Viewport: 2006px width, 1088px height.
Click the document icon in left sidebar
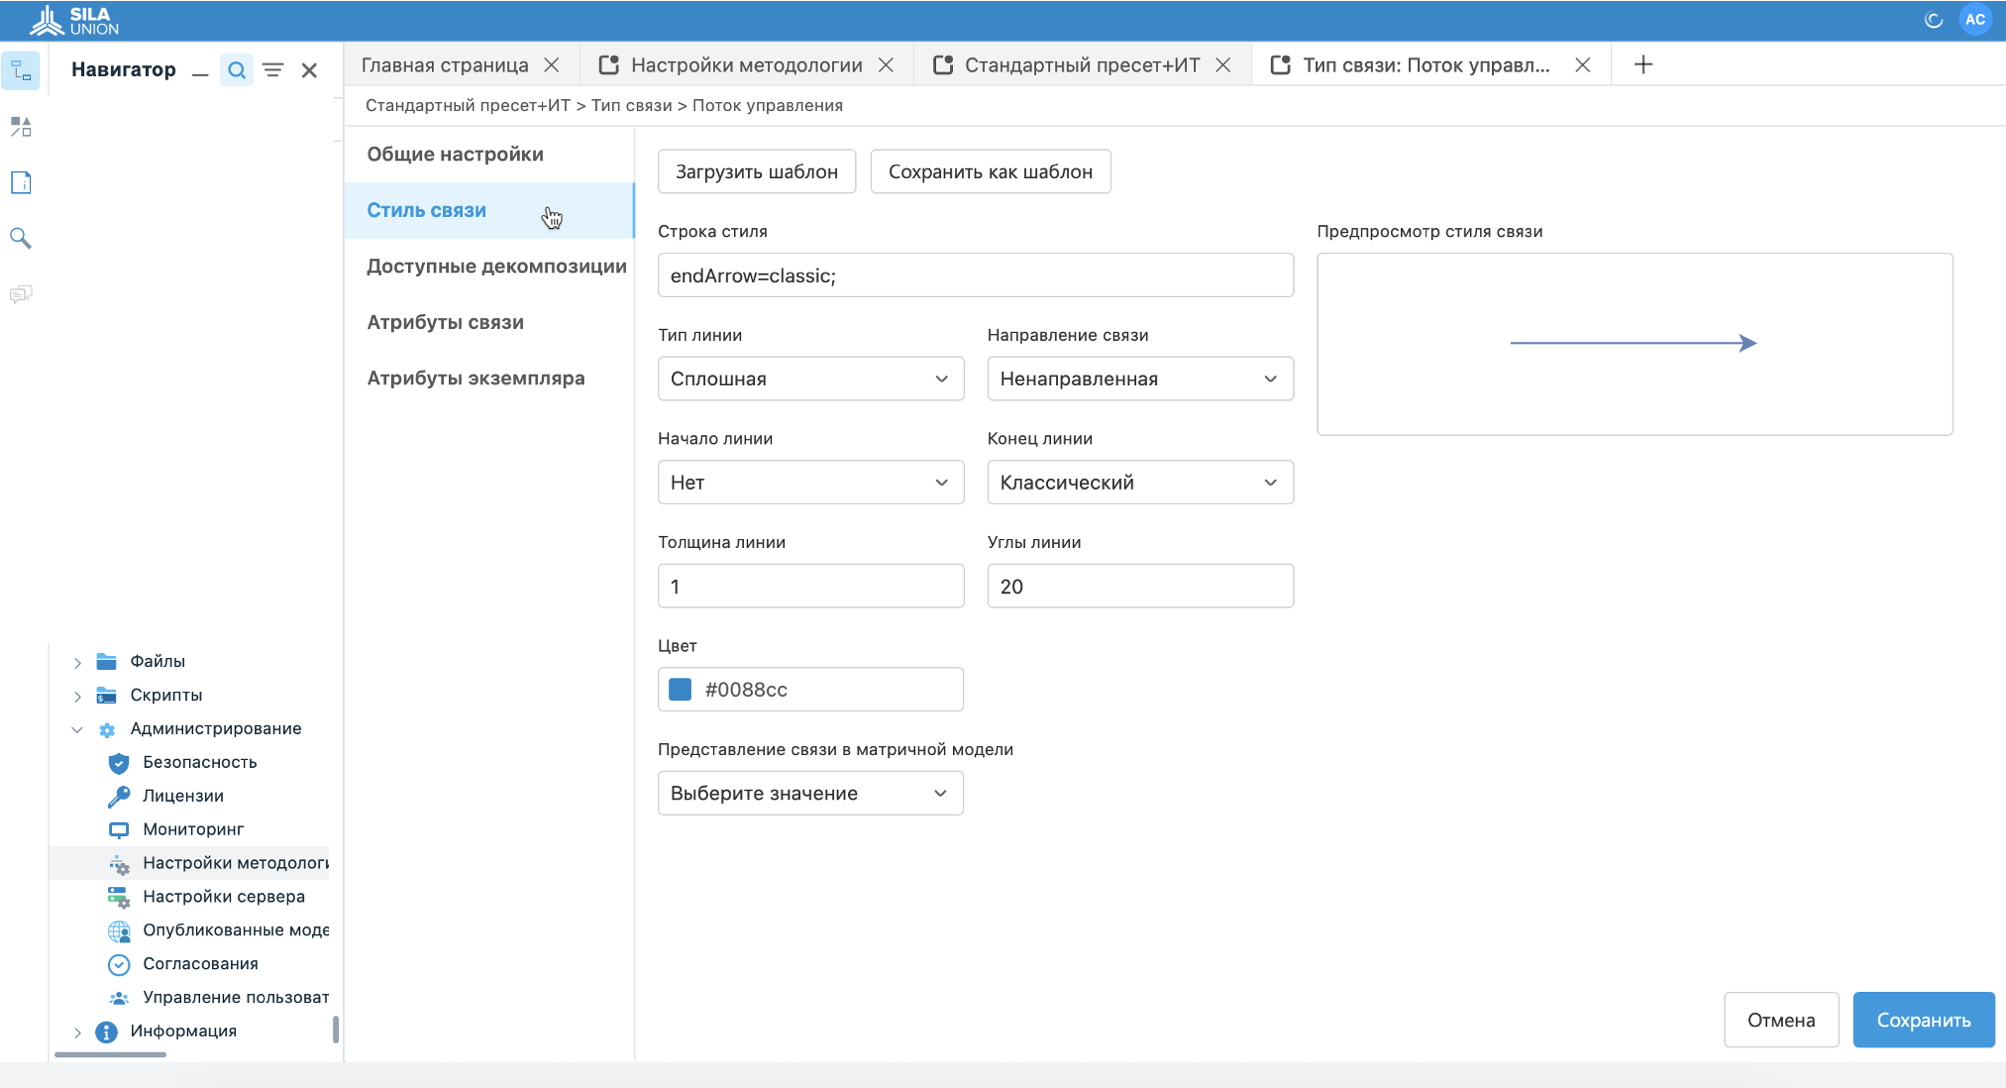[21, 182]
